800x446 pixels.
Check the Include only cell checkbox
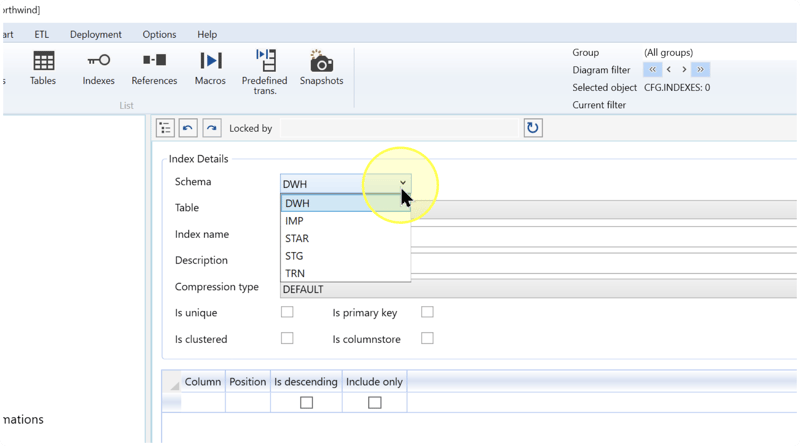(x=374, y=403)
